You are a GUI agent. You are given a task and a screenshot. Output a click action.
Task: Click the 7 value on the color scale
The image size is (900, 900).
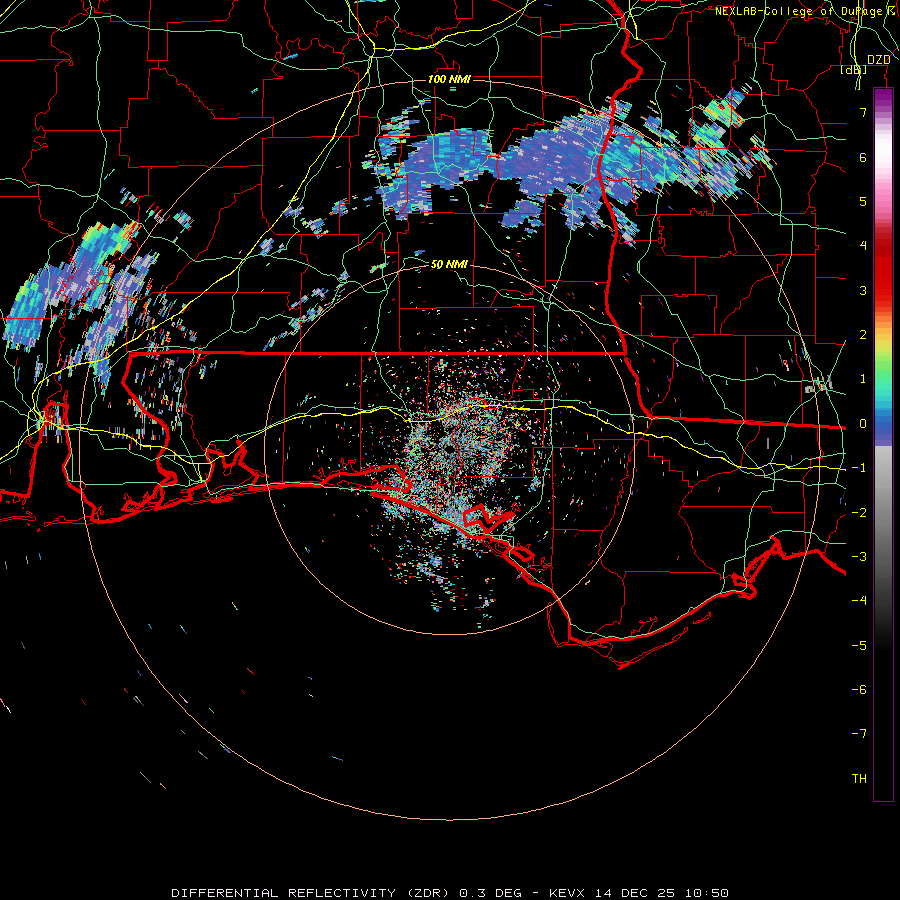pos(863,112)
